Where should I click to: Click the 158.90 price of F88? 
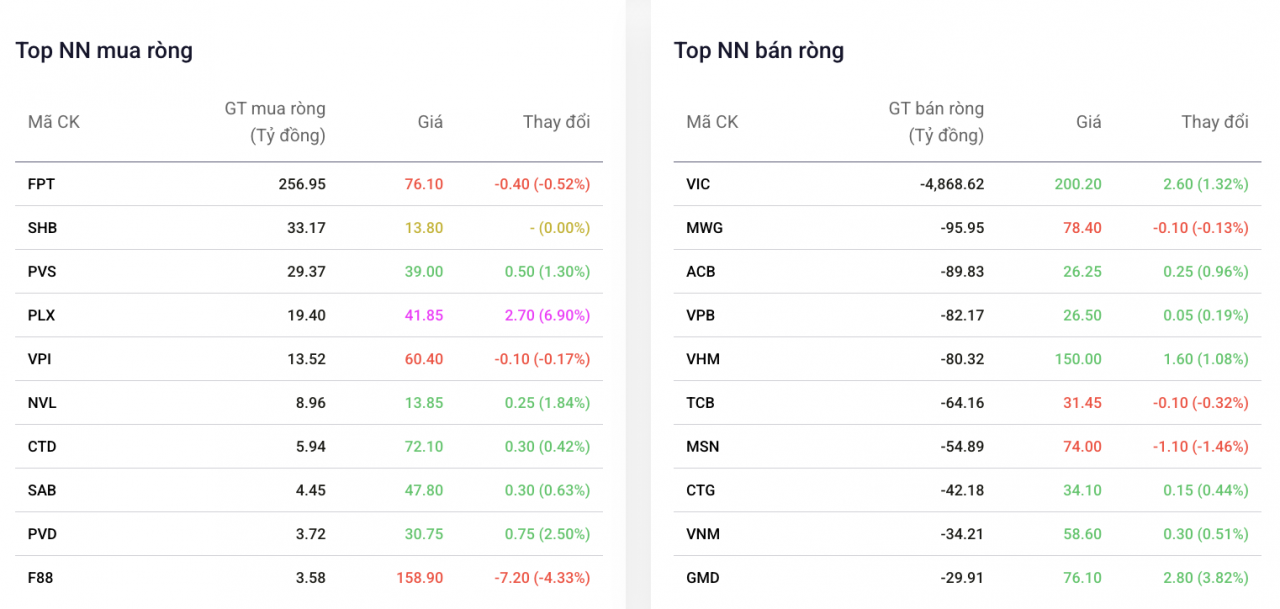[420, 578]
